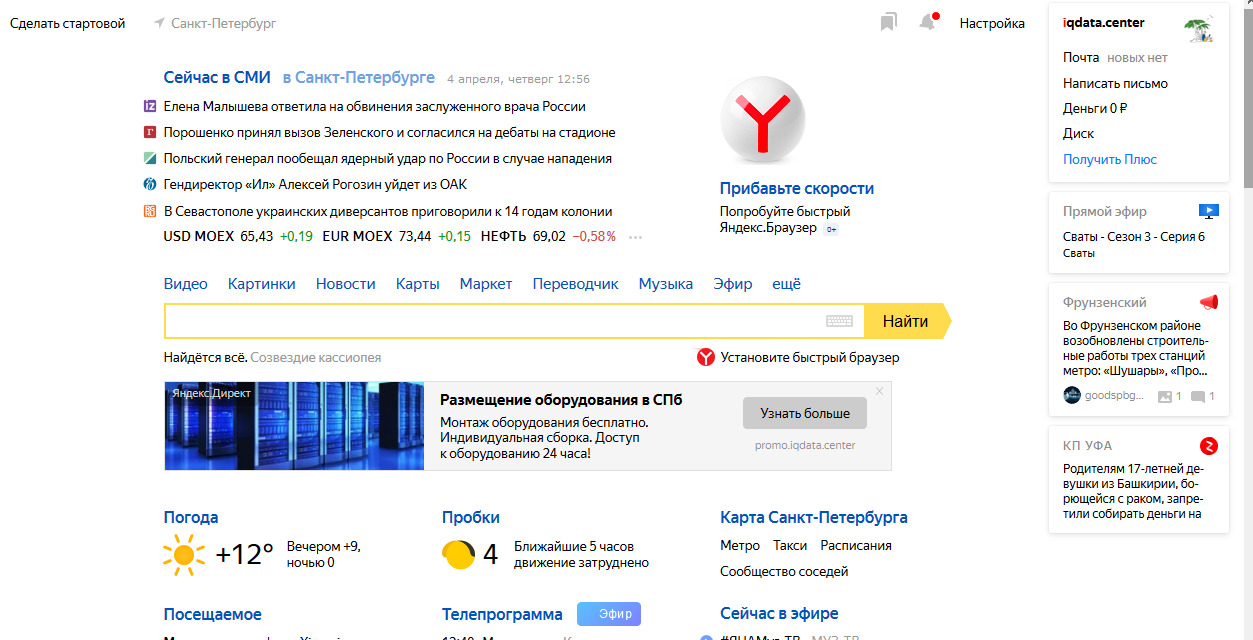Image resolution: width=1253 pixels, height=640 pixels.
Task: Click the source icon beside Гендиректор «Ил» headline
Action: point(150,184)
